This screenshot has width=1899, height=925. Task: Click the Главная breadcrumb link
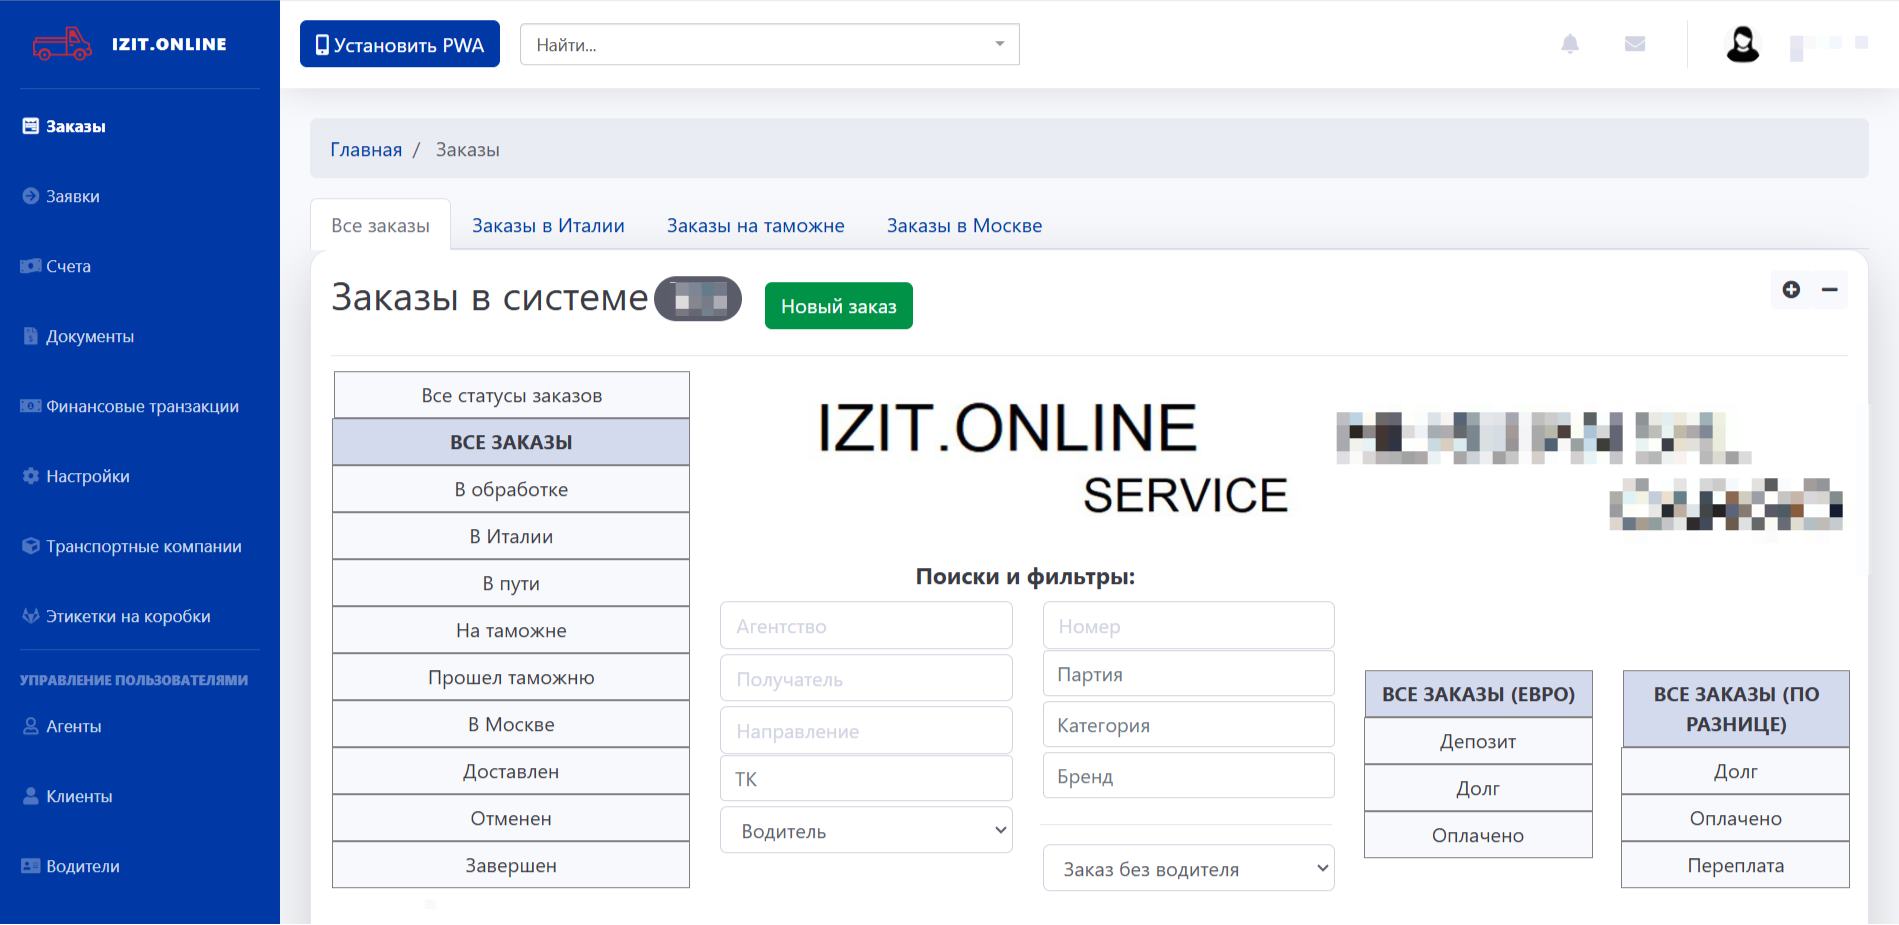tap(366, 149)
